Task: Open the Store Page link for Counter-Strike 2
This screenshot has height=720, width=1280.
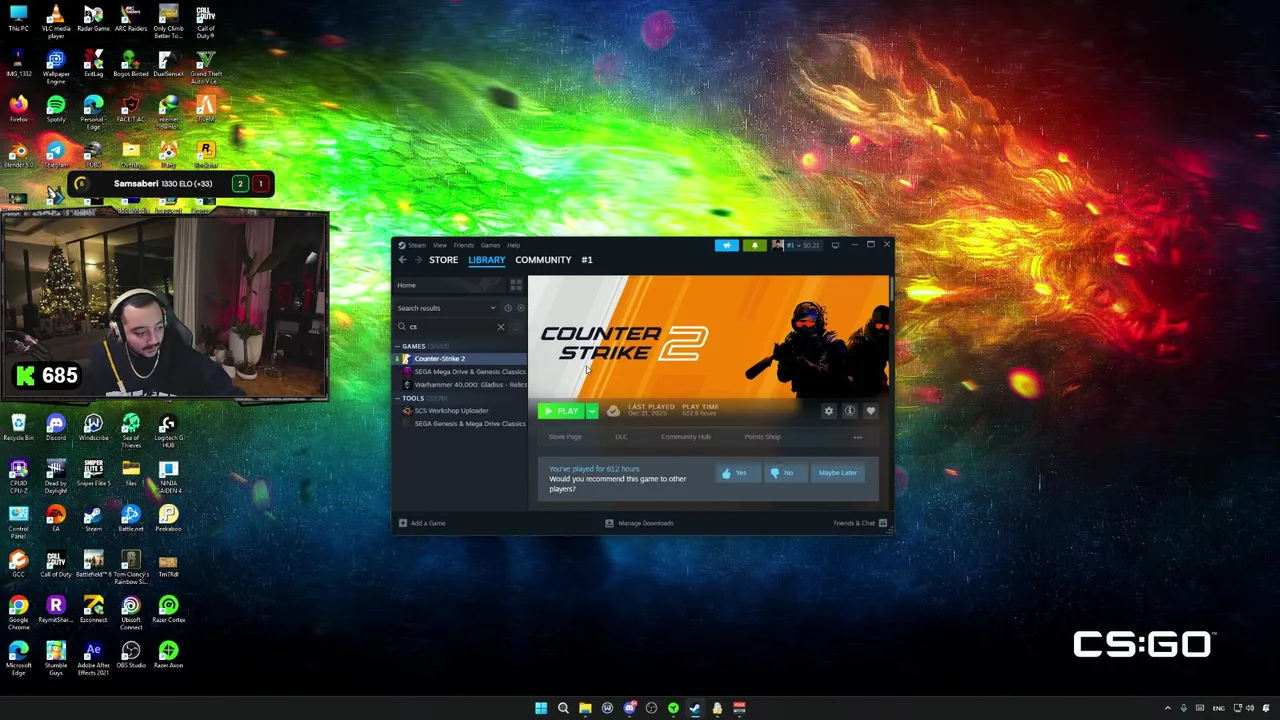Action: click(x=565, y=437)
